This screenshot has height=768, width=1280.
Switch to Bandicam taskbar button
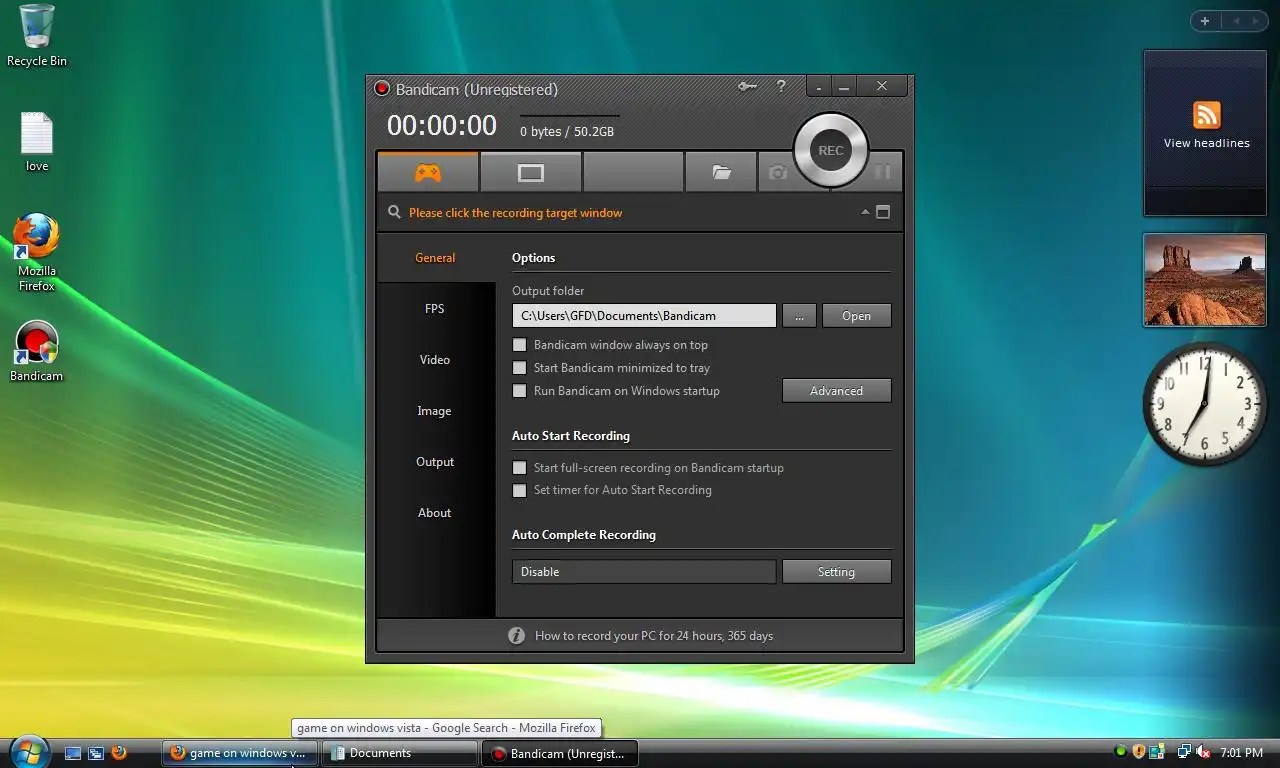(x=560, y=753)
